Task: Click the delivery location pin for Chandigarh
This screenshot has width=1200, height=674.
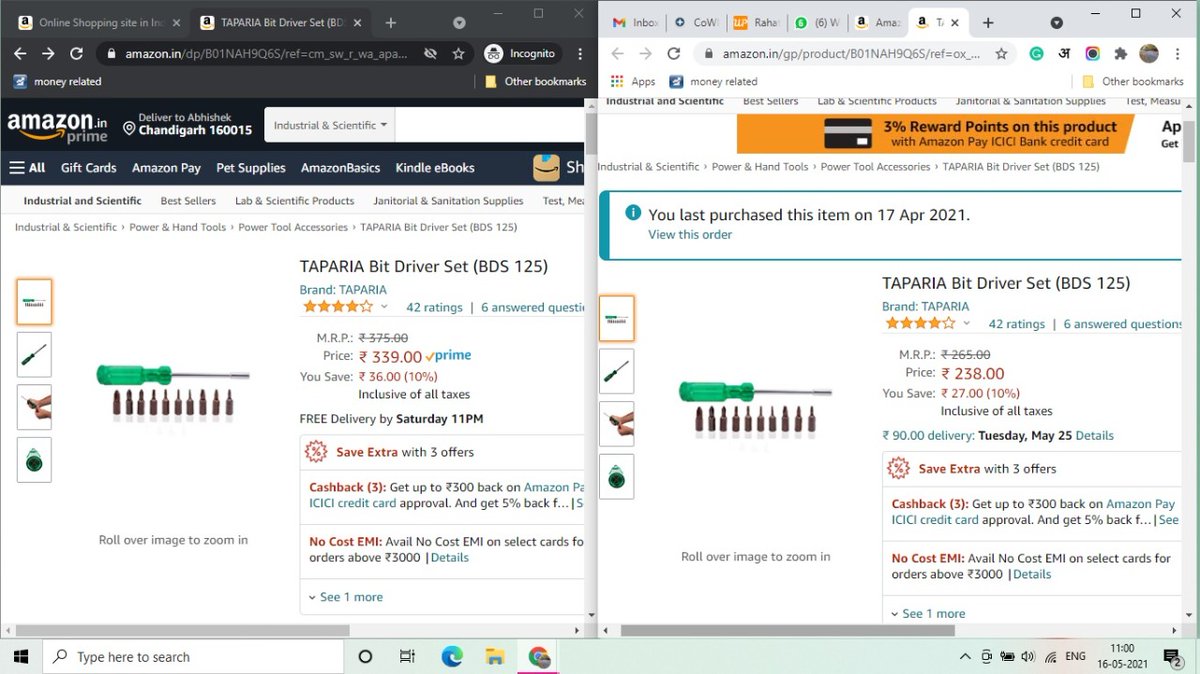Action: click(129, 129)
